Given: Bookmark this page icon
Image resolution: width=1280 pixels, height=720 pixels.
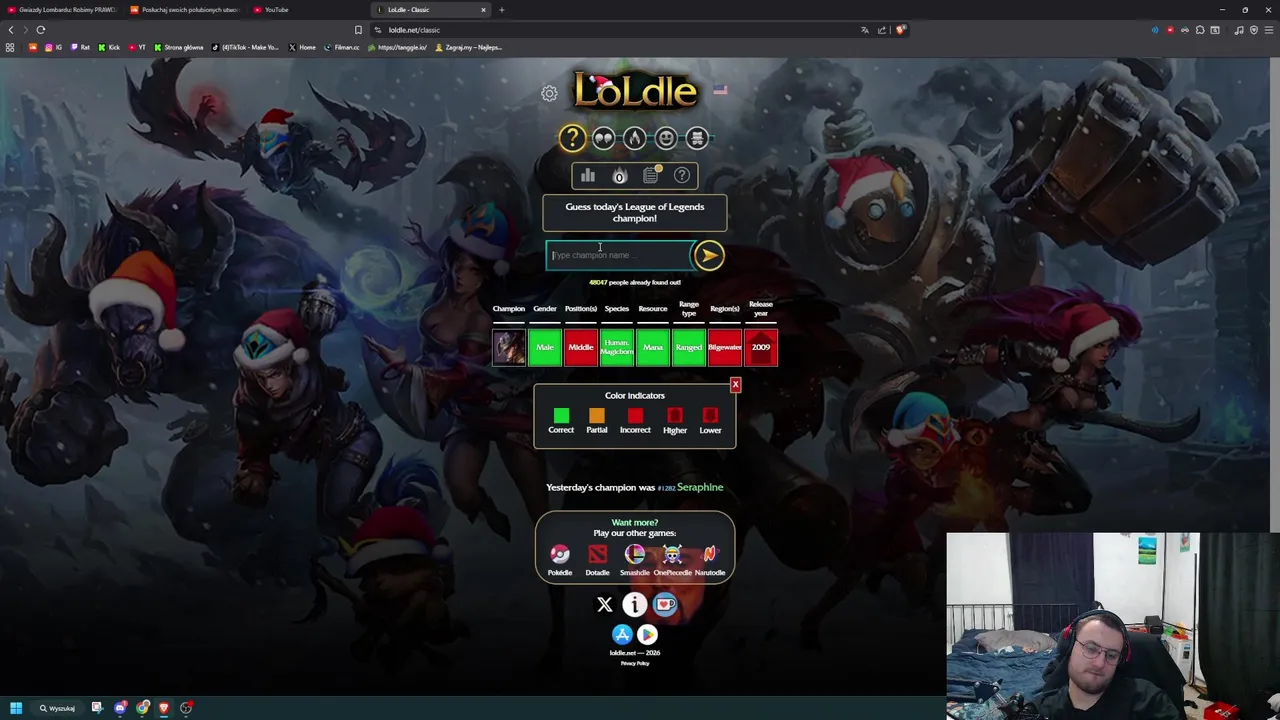Looking at the screenshot, I should click(x=358, y=30).
